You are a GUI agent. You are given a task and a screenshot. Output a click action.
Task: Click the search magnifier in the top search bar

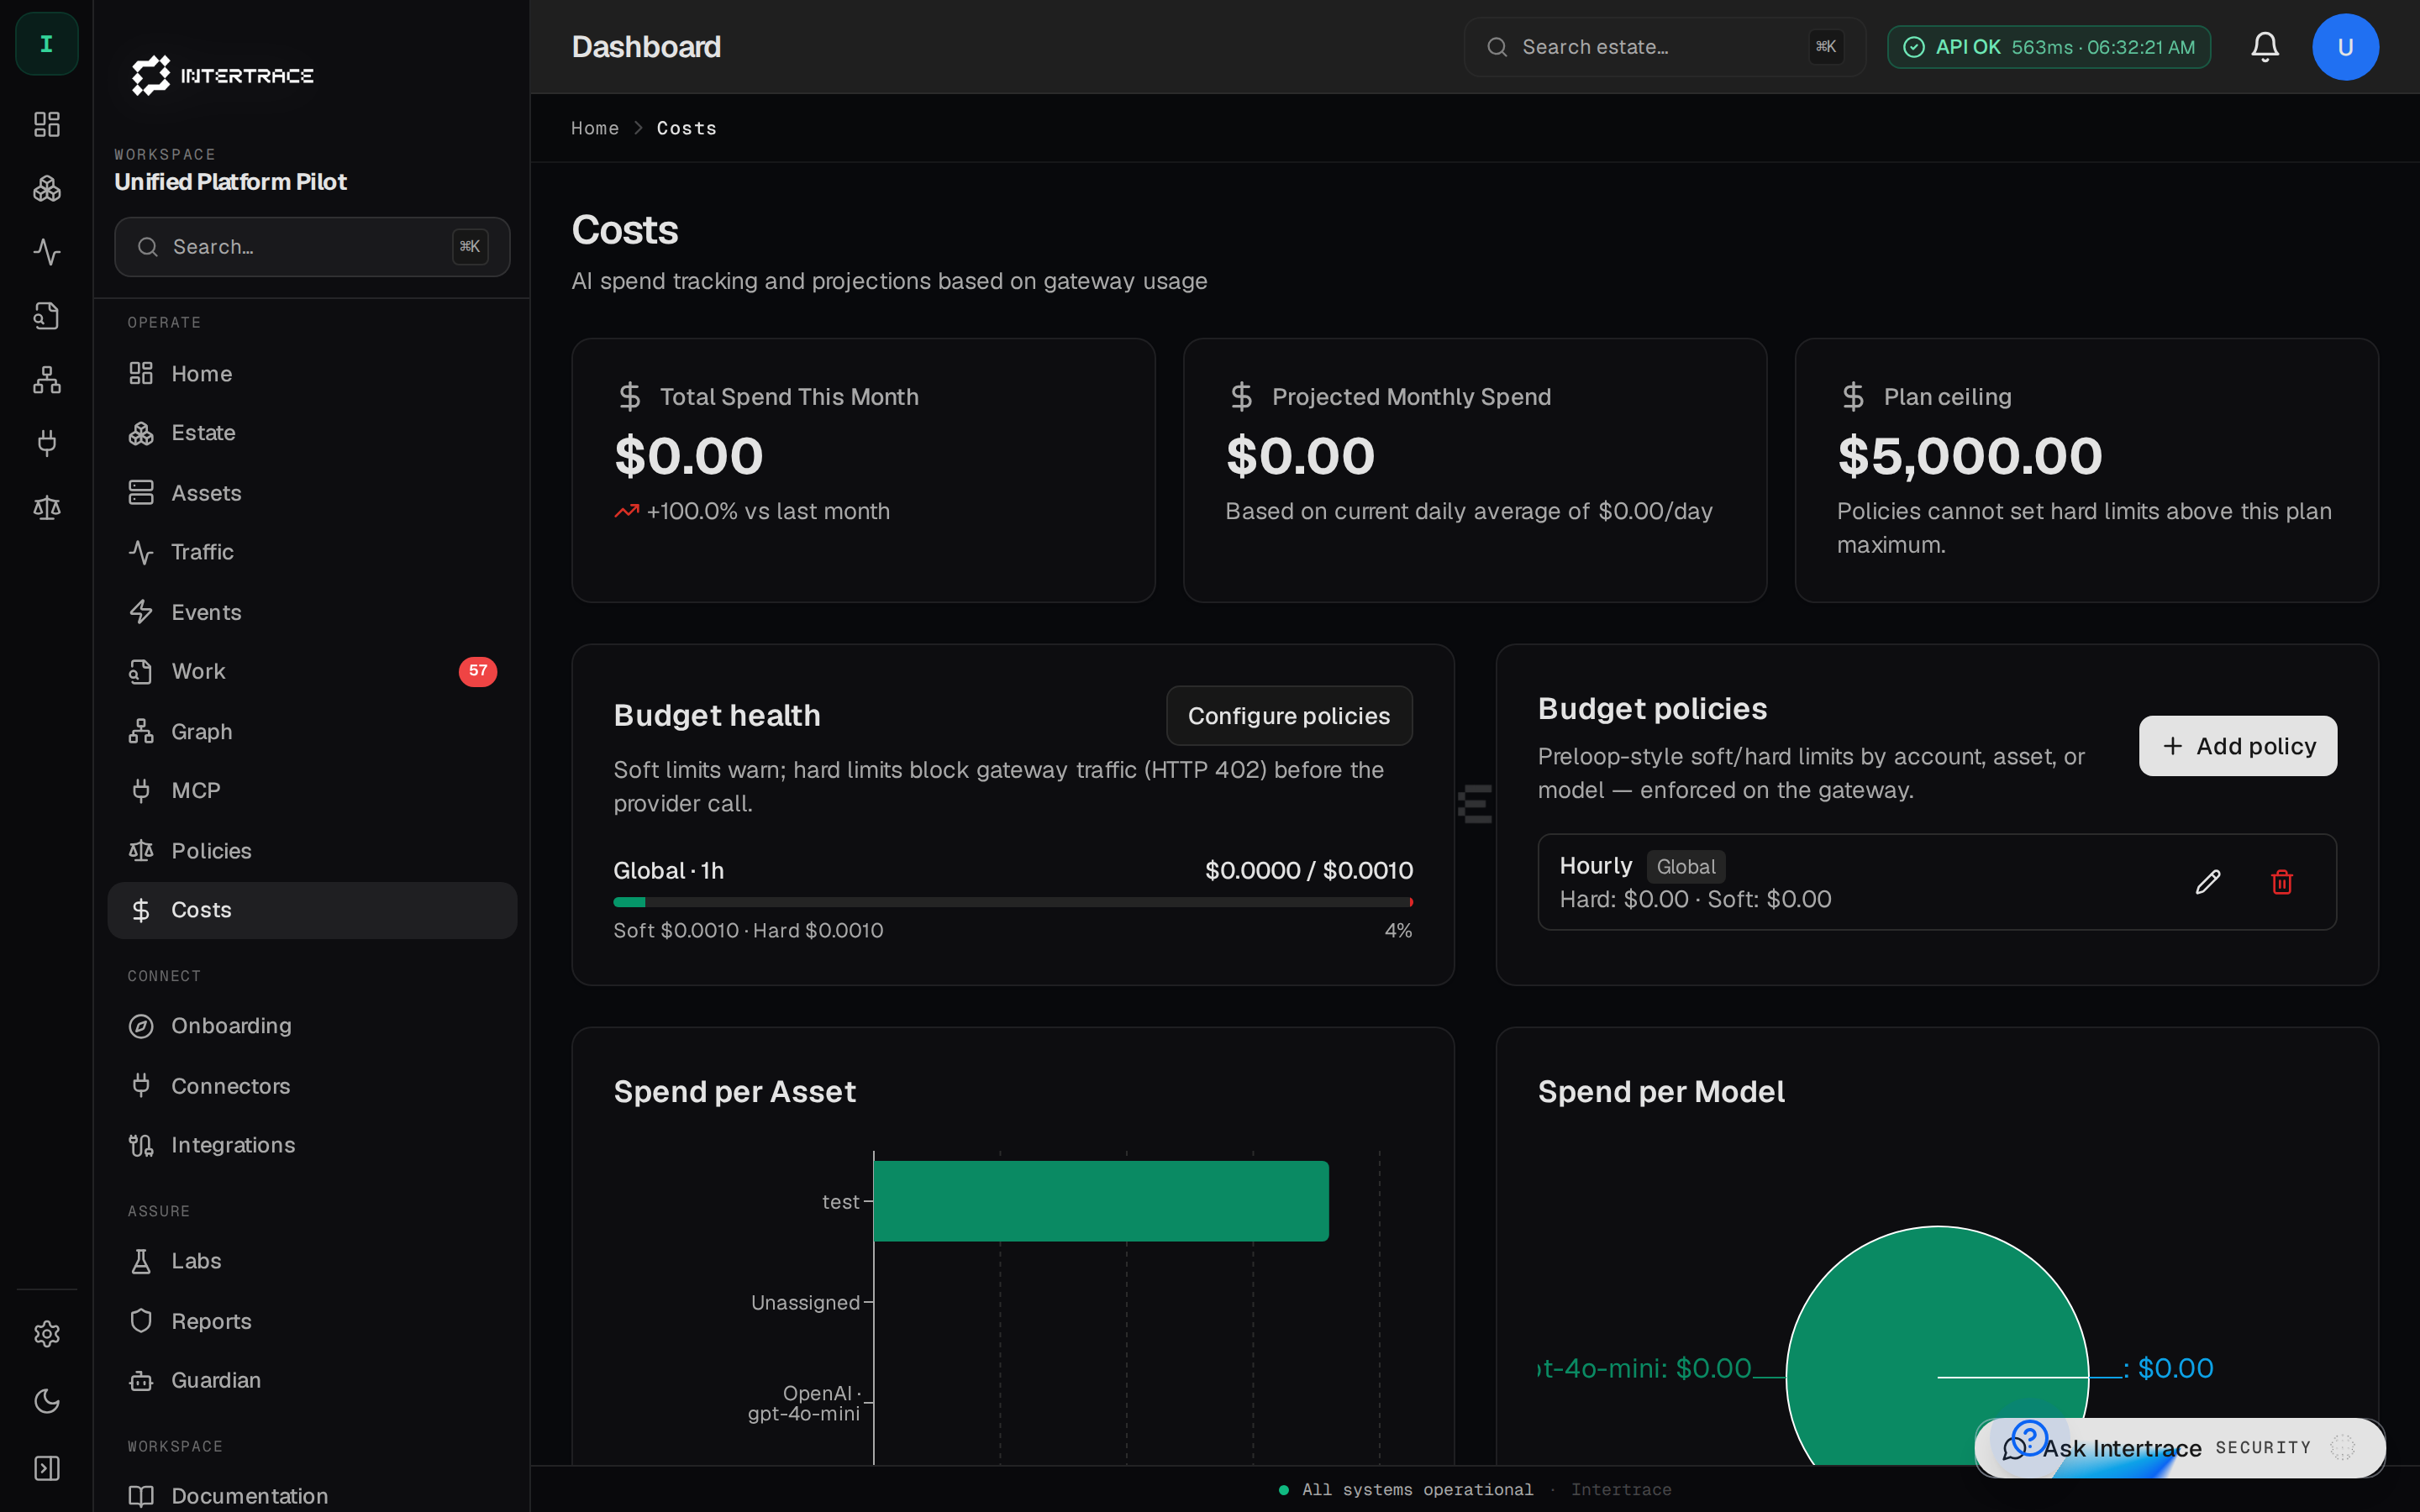(1497, 47)
